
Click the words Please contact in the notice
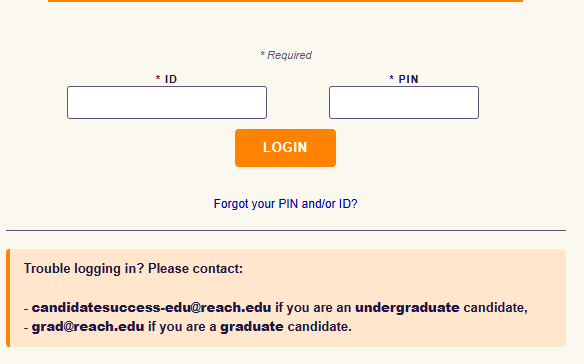point(196,269)
